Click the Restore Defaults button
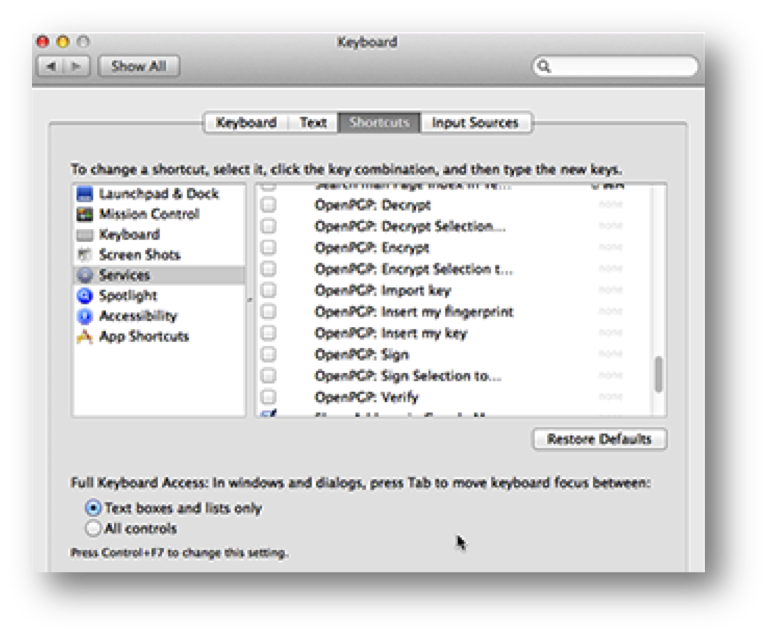Image resolution: width=770 pixels, height=637 pixels. pos(600,439)
